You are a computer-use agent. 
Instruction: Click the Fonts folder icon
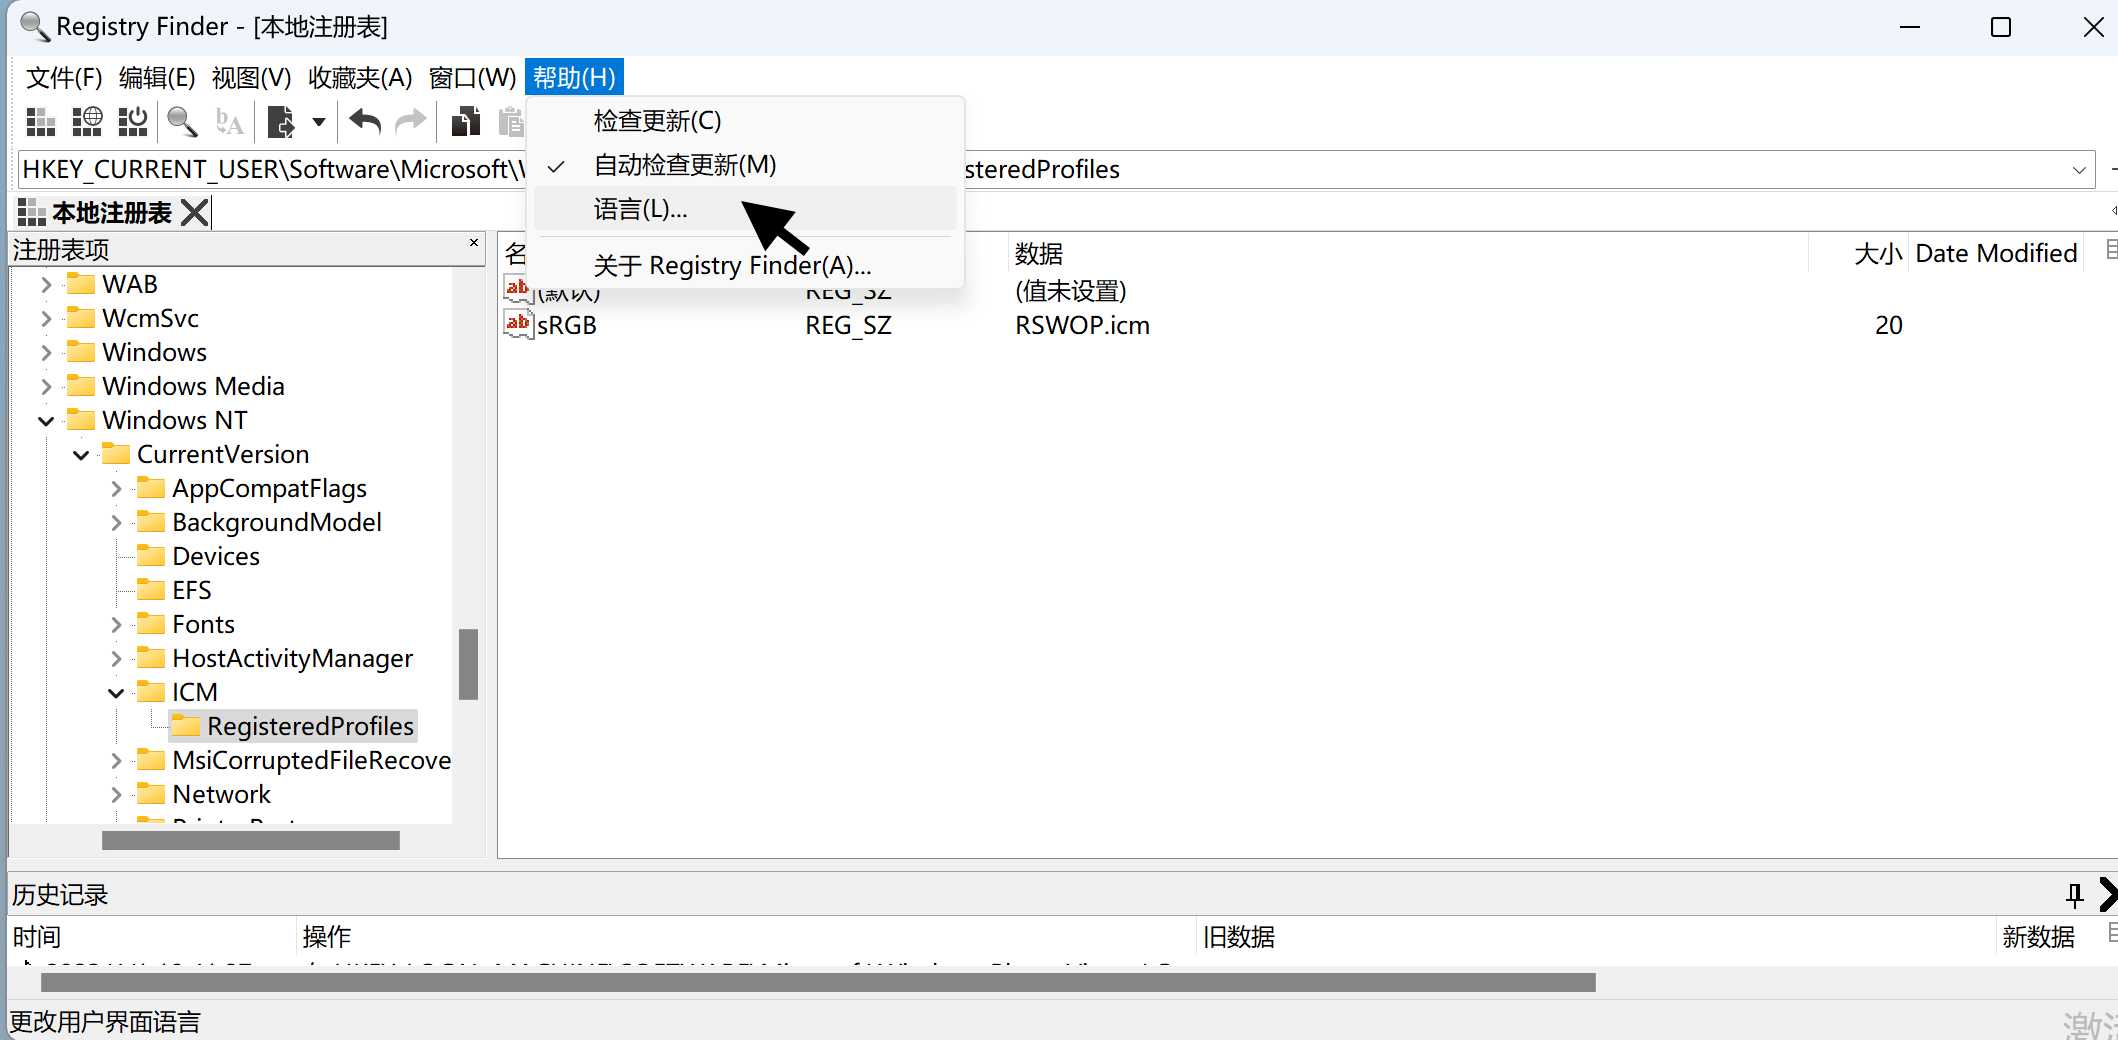tap(151, 624)
